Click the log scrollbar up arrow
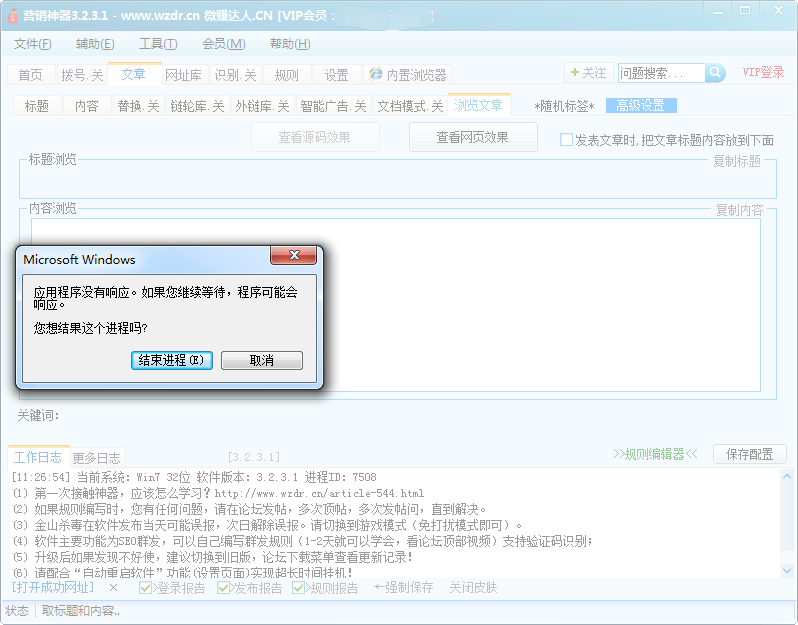 coord(787,477)
